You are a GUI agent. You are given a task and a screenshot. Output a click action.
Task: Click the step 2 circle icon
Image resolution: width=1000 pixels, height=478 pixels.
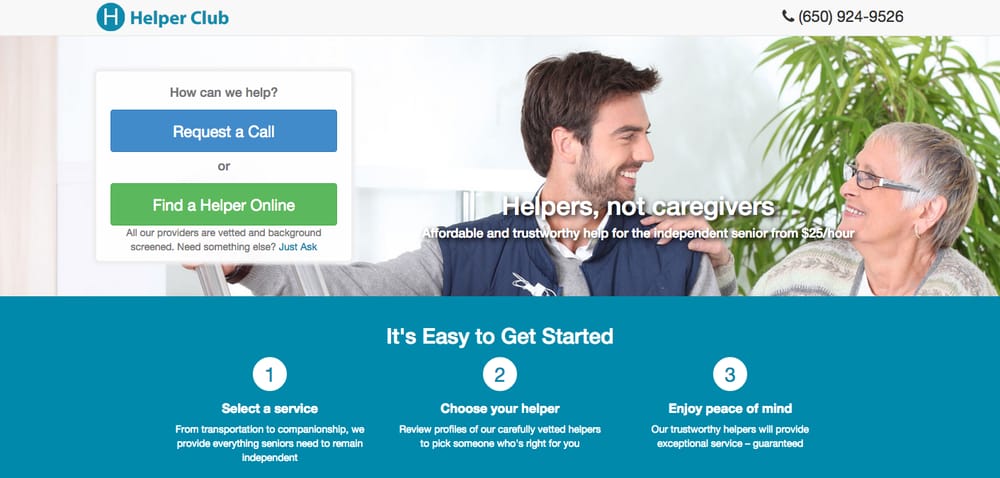499,375
